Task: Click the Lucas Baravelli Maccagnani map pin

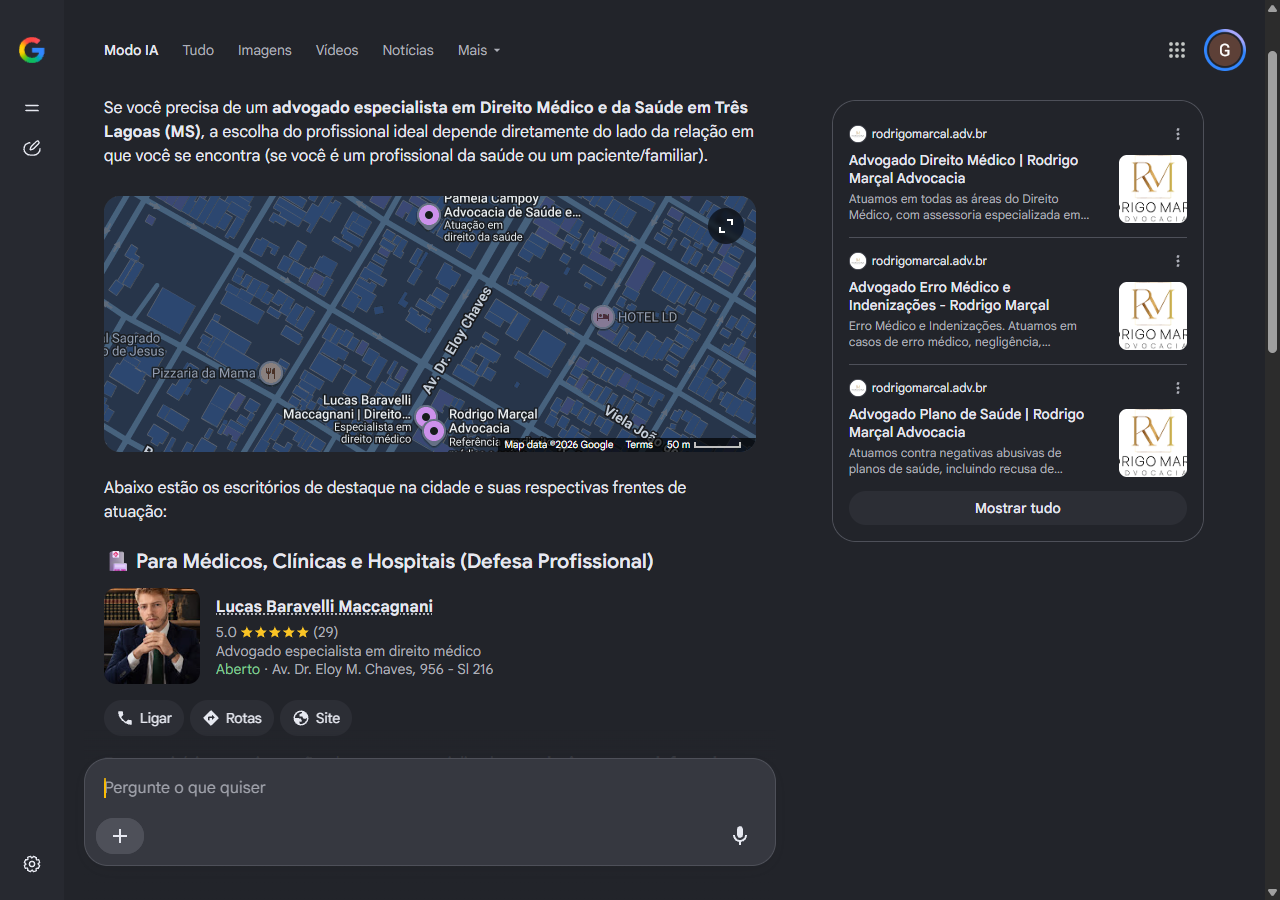Action: click(x=426, y=416)
